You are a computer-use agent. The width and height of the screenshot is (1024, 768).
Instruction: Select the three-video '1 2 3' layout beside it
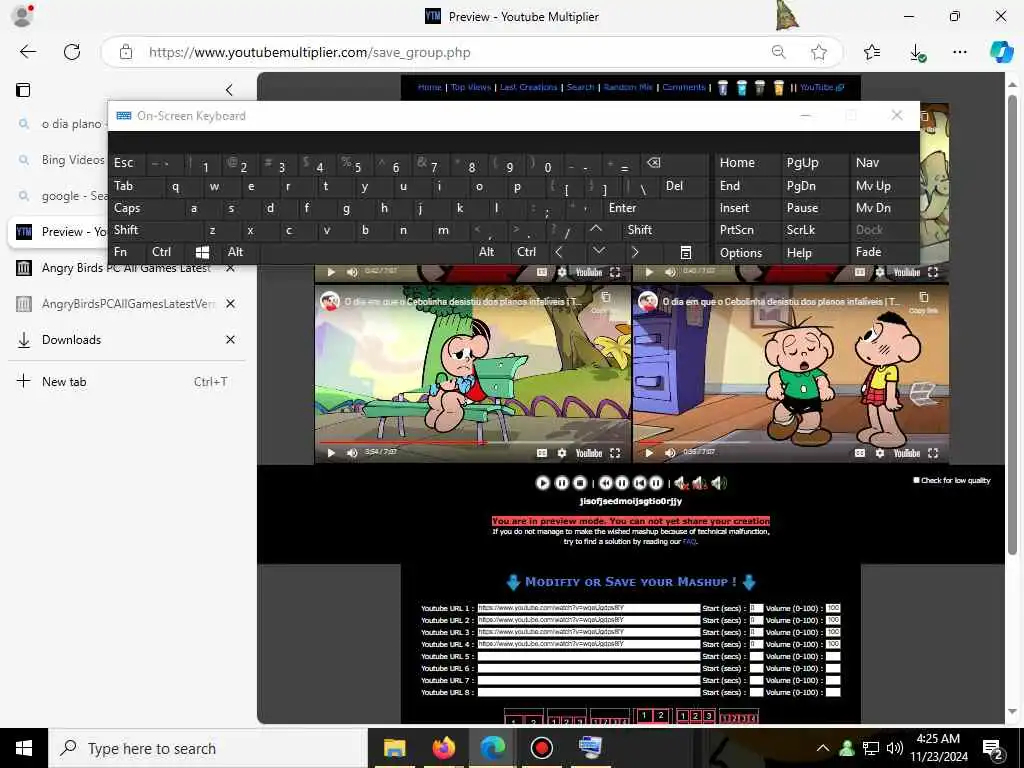tap(695, 716)
